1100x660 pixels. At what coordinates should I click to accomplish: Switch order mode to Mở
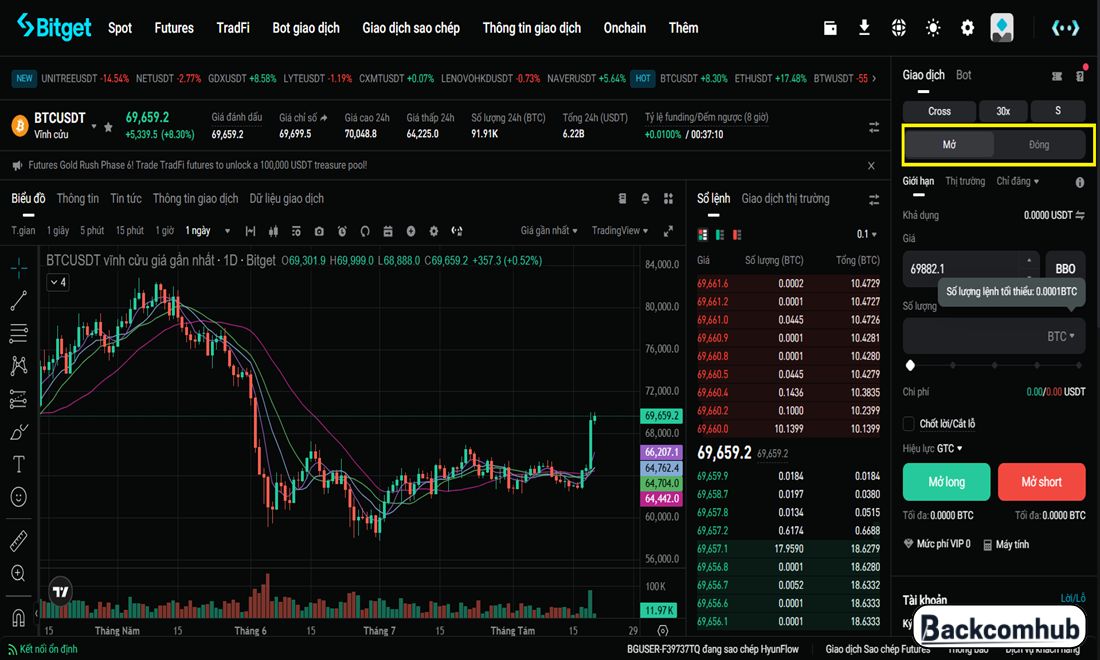[x=949, y=144]
